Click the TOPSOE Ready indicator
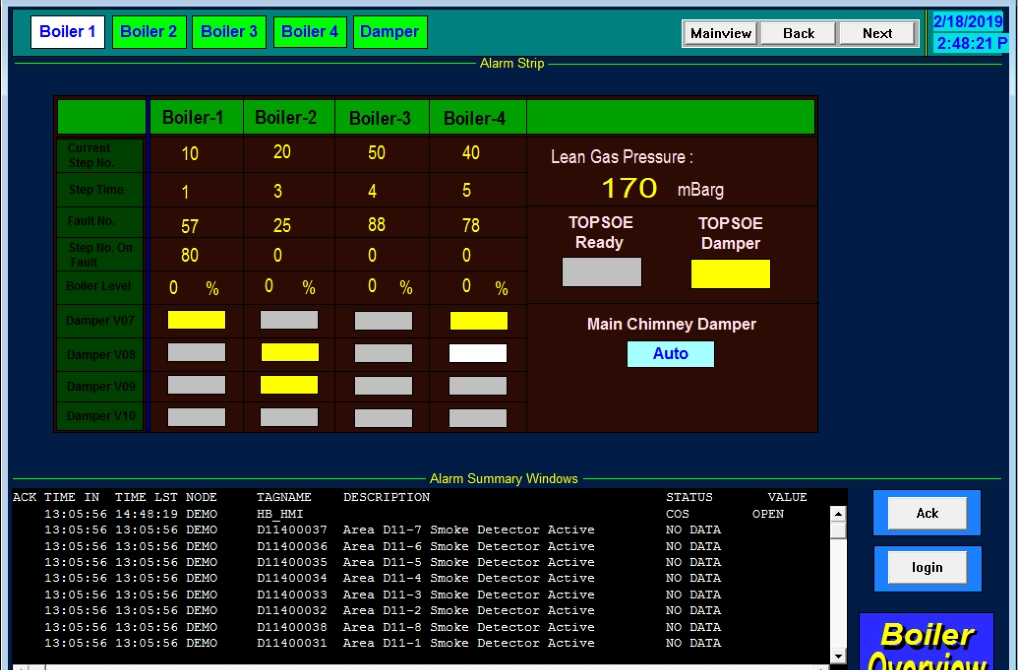The width and height of the screenshot is (1018, 670). pos(601,272)
